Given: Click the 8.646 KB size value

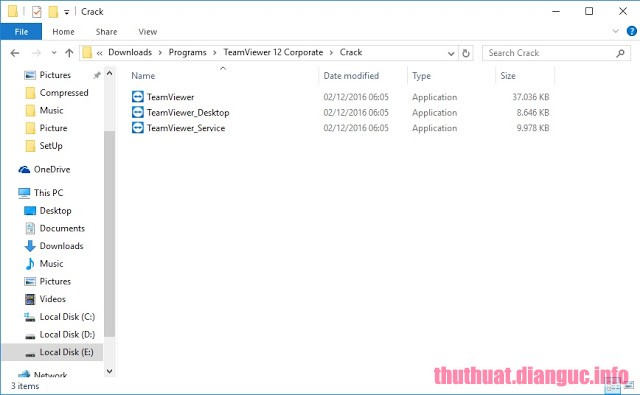Looking at the screenshot, I should 533,113.
